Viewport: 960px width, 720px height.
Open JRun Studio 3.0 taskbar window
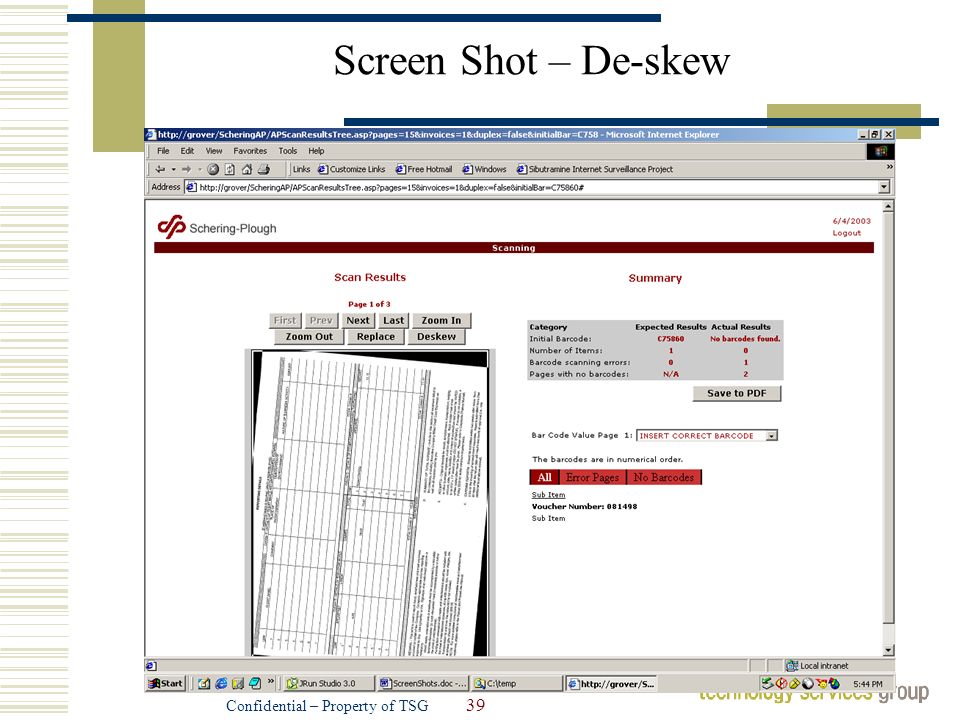329,684
